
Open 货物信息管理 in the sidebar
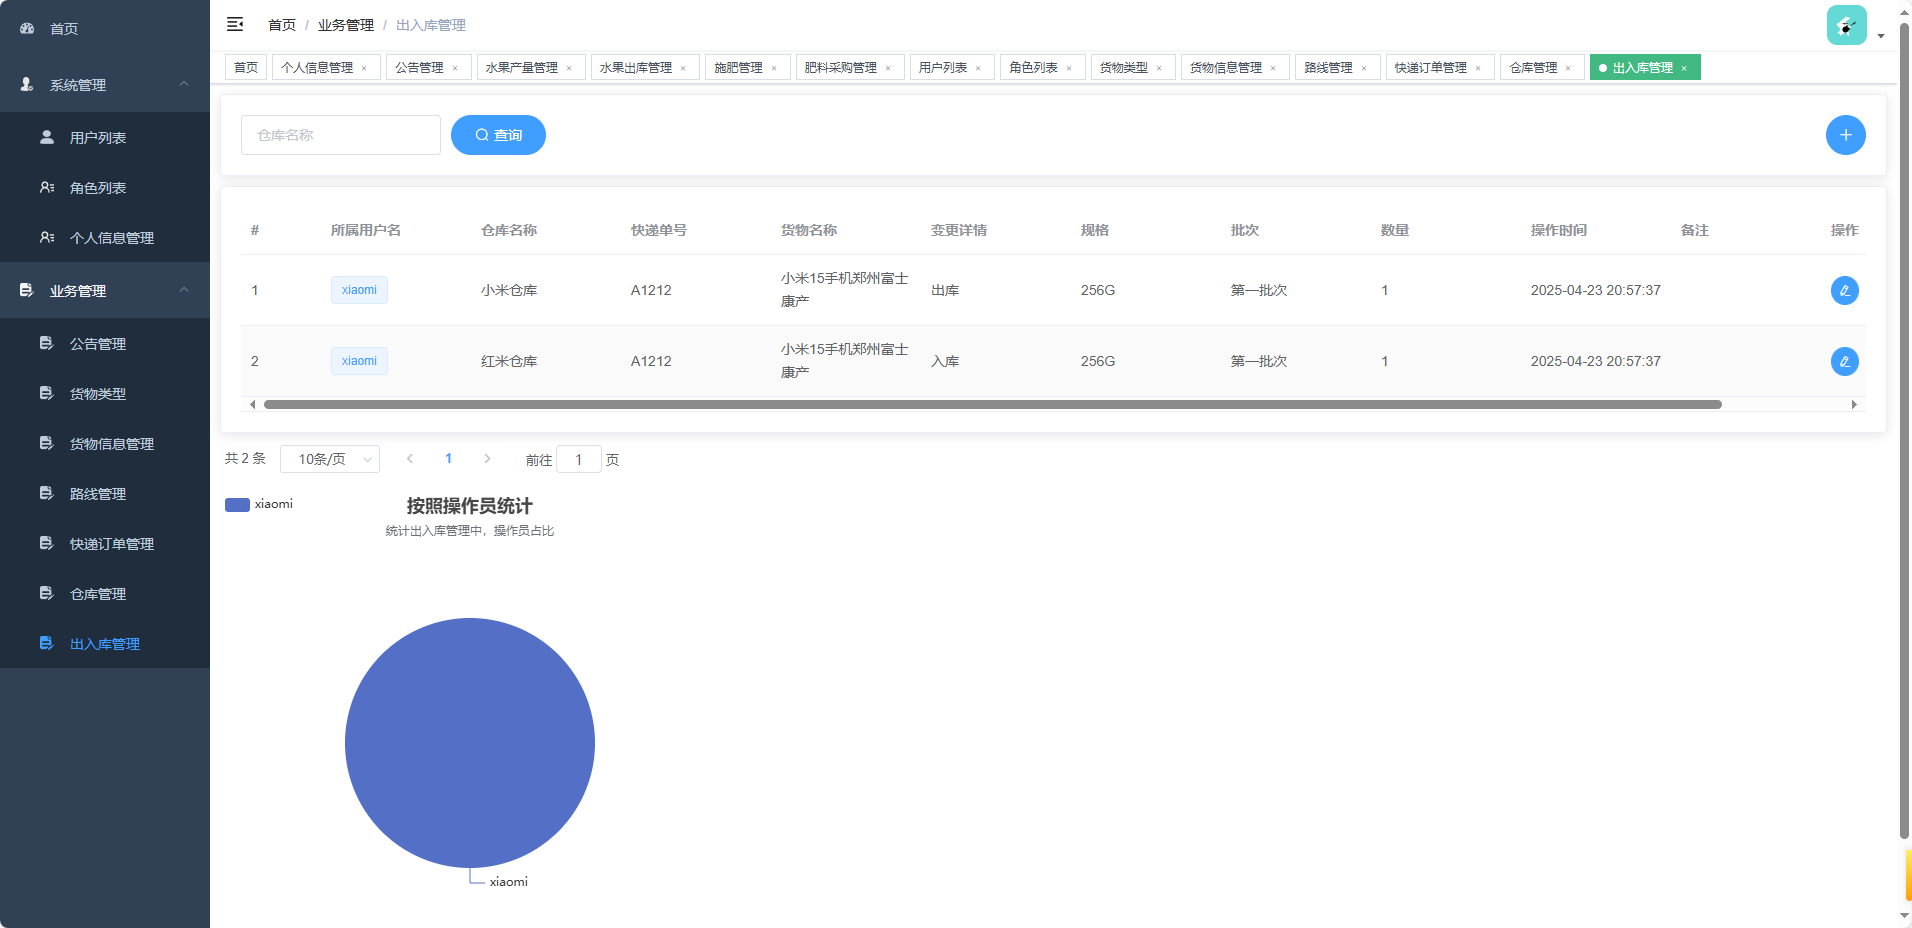[x=111, y=444]
